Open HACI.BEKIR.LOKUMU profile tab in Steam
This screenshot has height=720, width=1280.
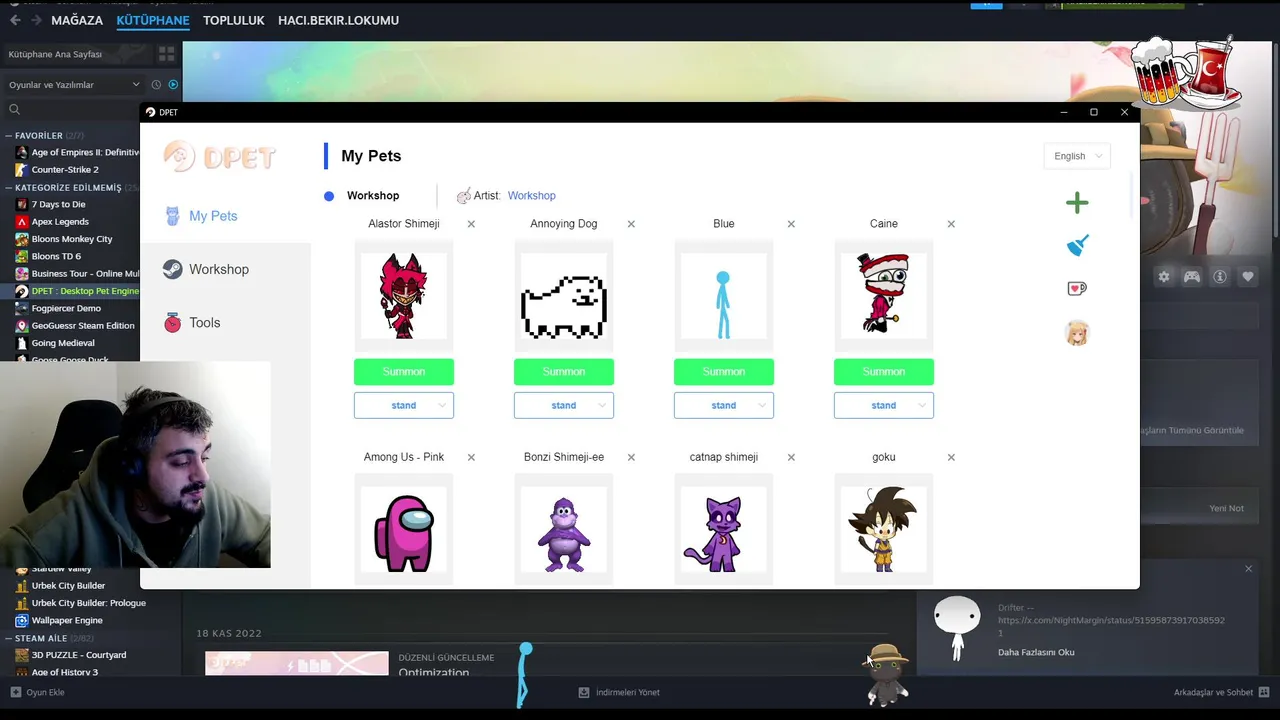tap(338, 20)
